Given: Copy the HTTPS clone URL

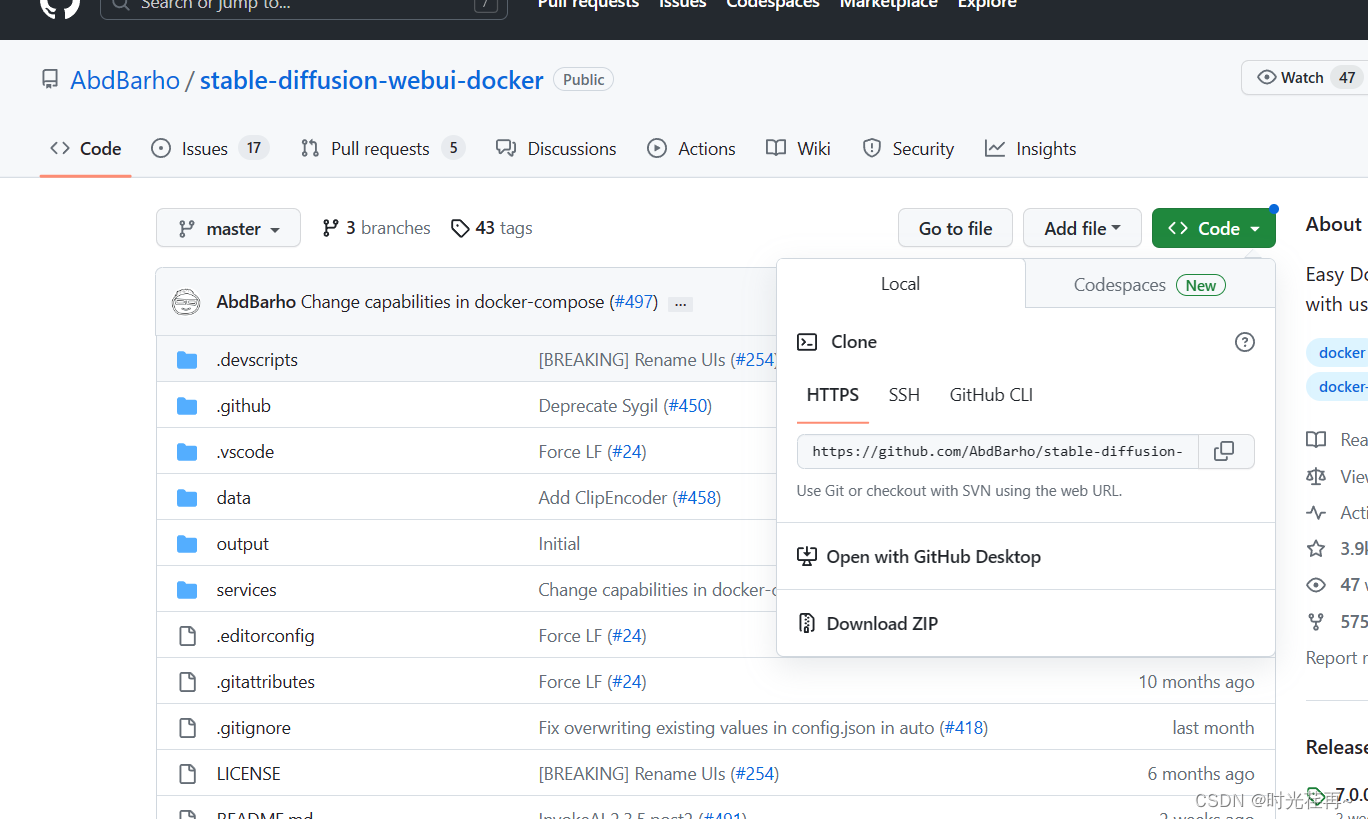Looking at the screenshot, I should pyautogui.click(x=1226, y=451).
